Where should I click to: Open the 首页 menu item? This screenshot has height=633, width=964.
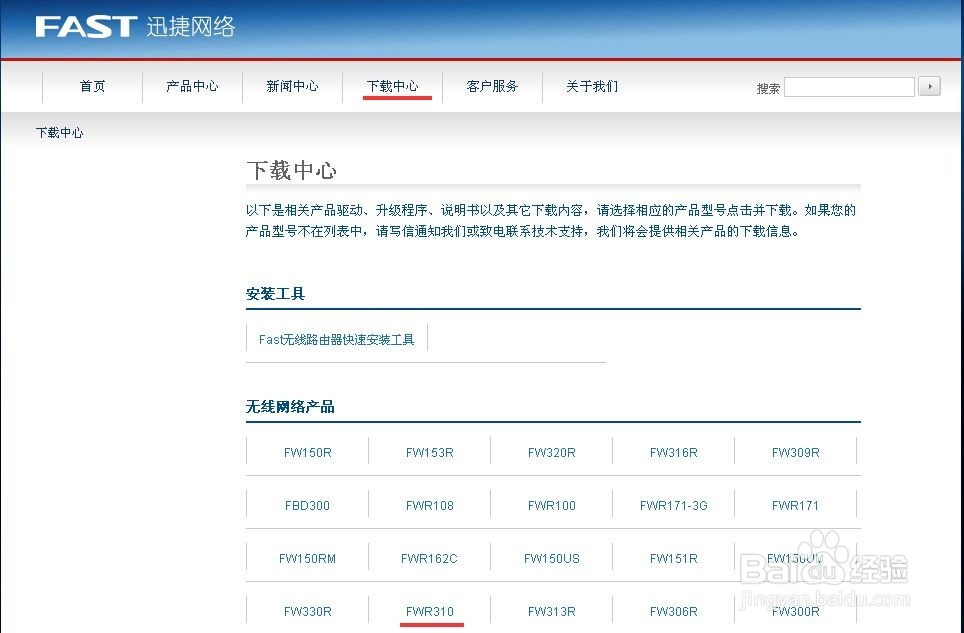coord(92,86)
